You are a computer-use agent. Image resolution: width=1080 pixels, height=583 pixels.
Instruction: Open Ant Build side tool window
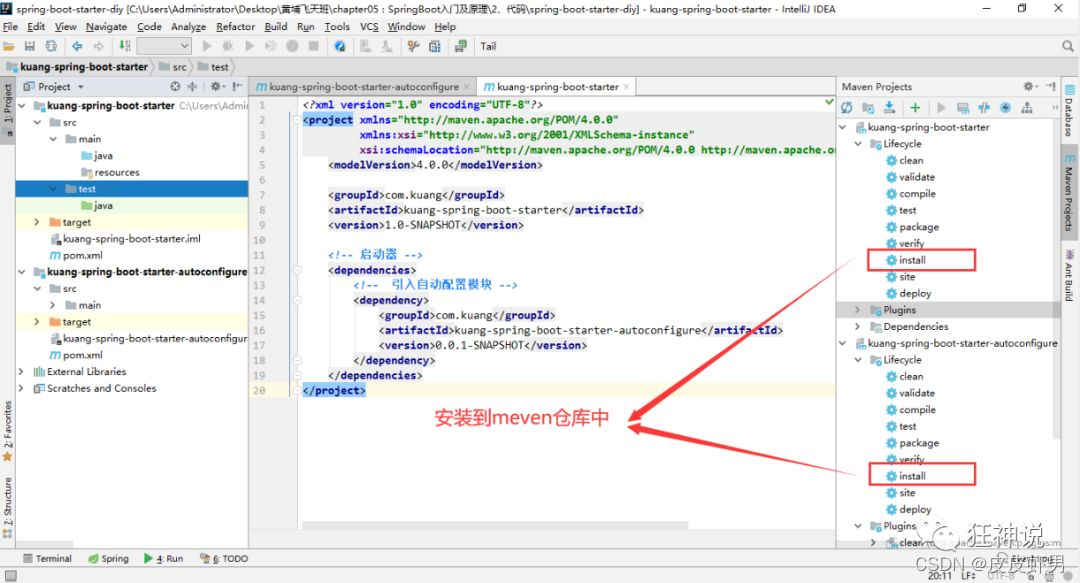point(1069,276)
